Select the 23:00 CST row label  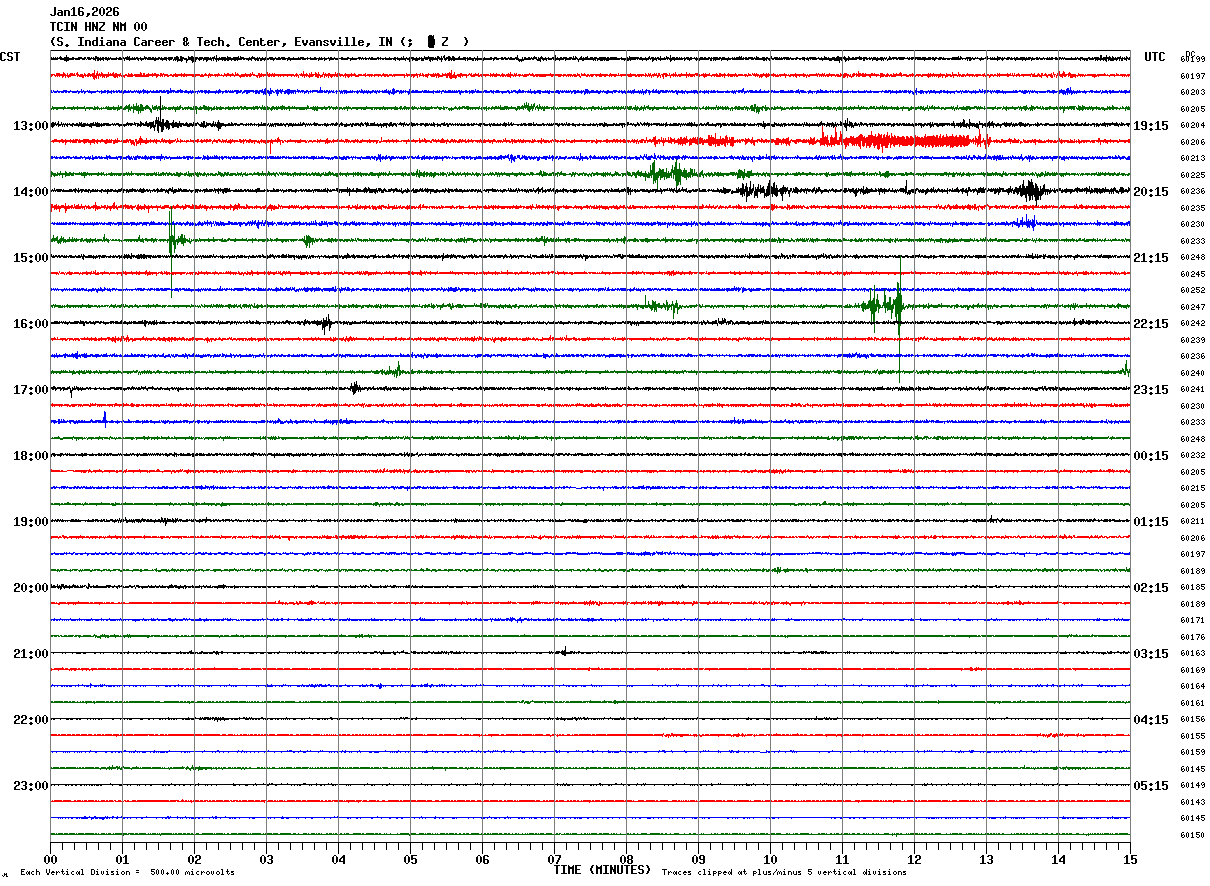point(31,786)
